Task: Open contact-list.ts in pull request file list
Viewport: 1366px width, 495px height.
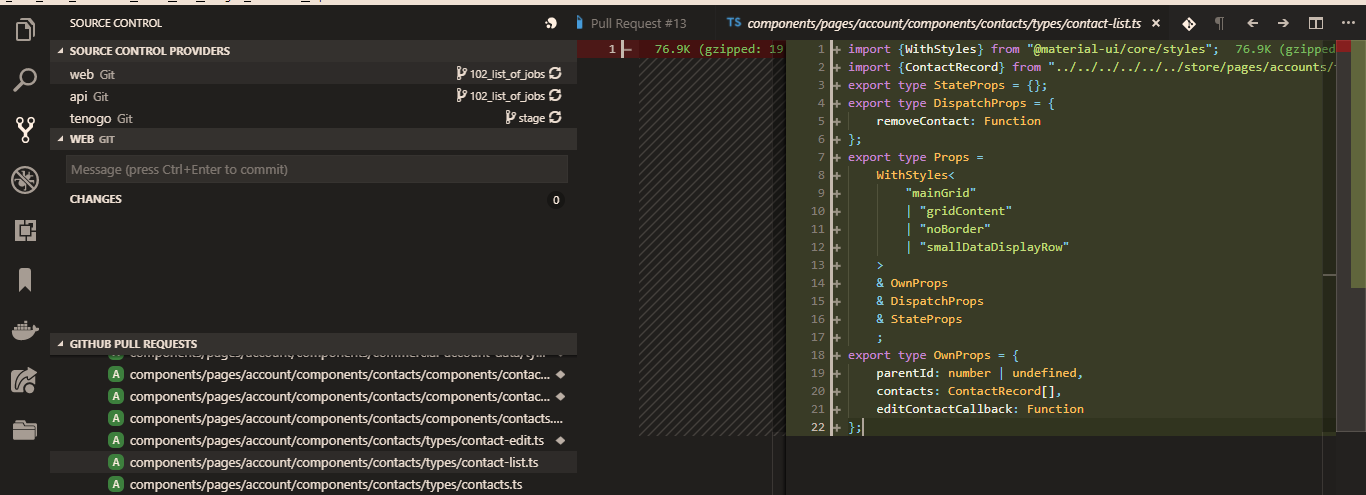Action: point(334,463)
